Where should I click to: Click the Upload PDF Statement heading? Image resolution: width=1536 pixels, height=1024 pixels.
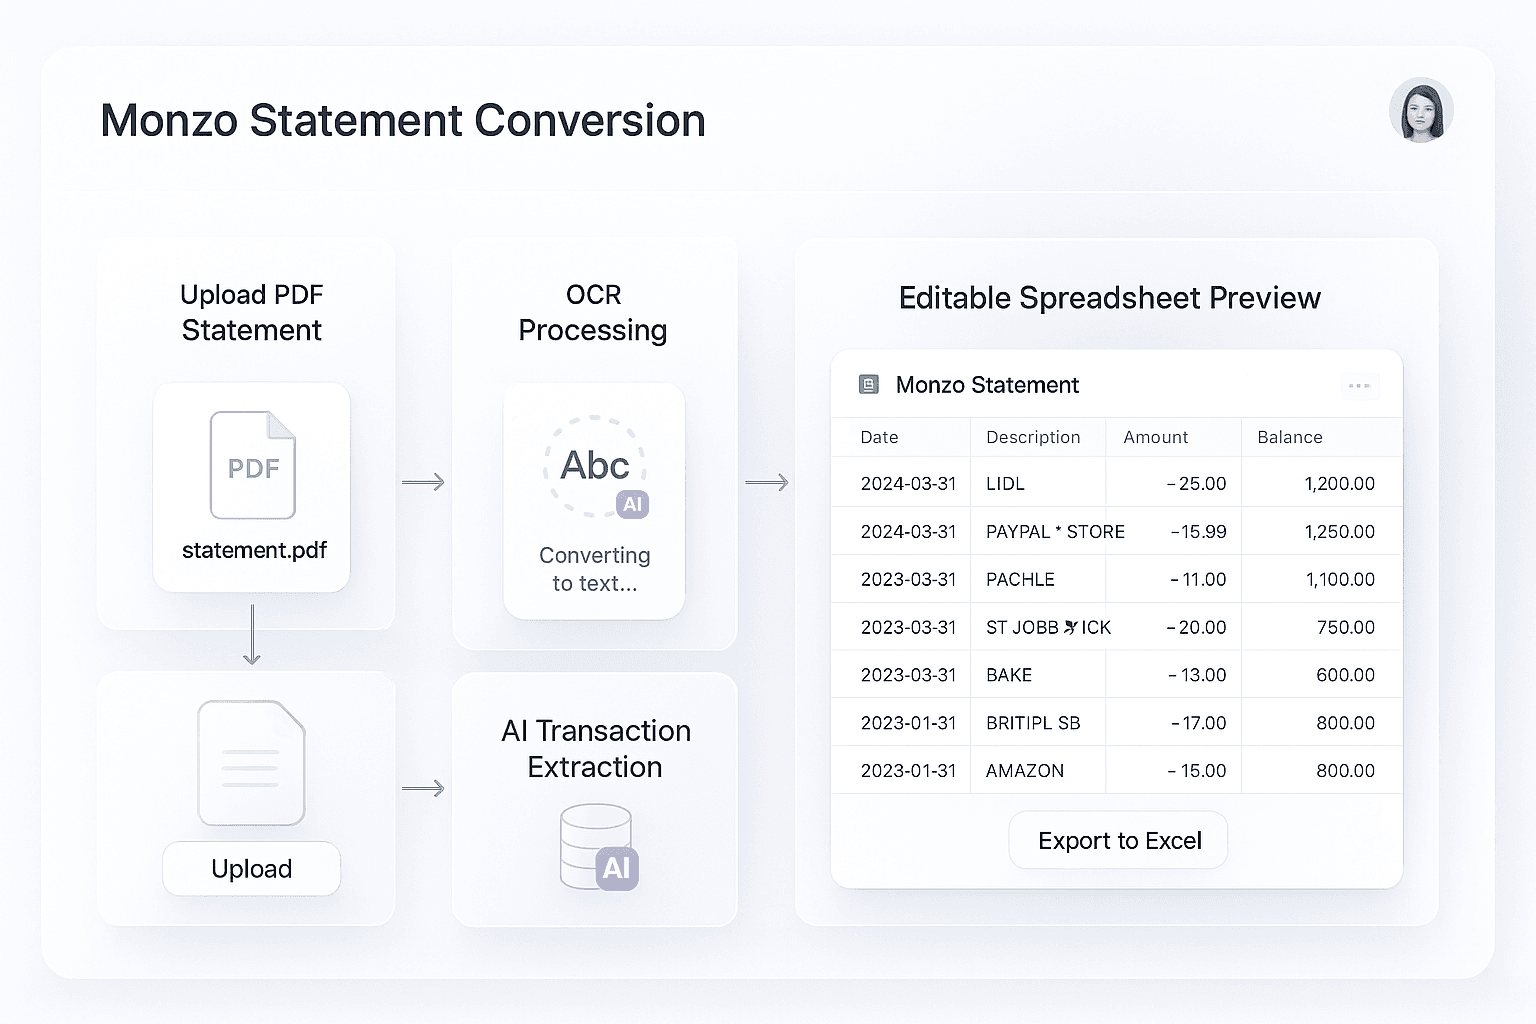point(252,312)
